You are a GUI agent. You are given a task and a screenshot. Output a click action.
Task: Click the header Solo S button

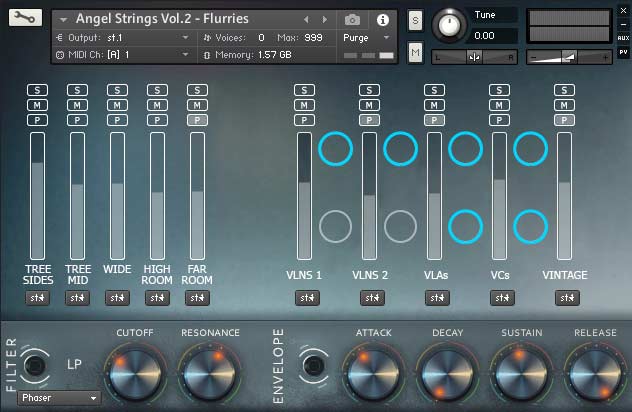(415, 21)
